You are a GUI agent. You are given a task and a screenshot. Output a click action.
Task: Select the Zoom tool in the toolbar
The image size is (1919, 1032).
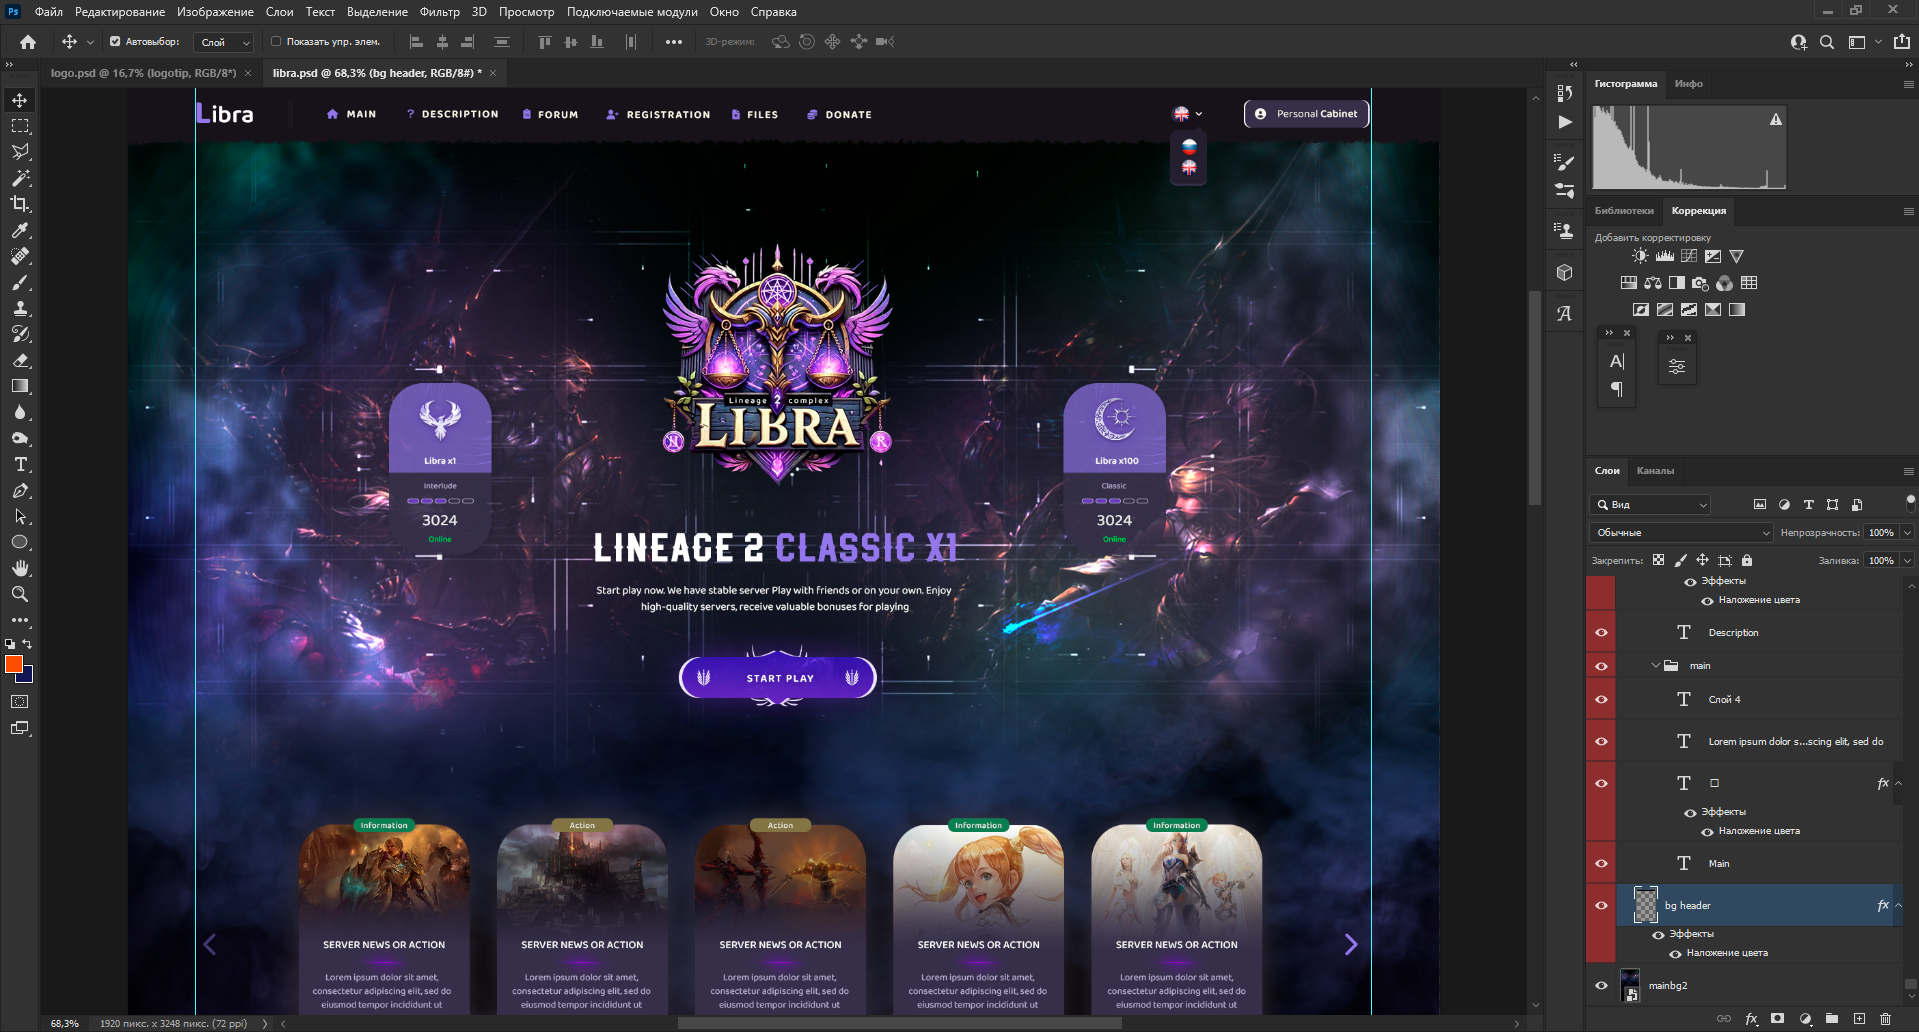pyautogui.click(x=20, y=594)
